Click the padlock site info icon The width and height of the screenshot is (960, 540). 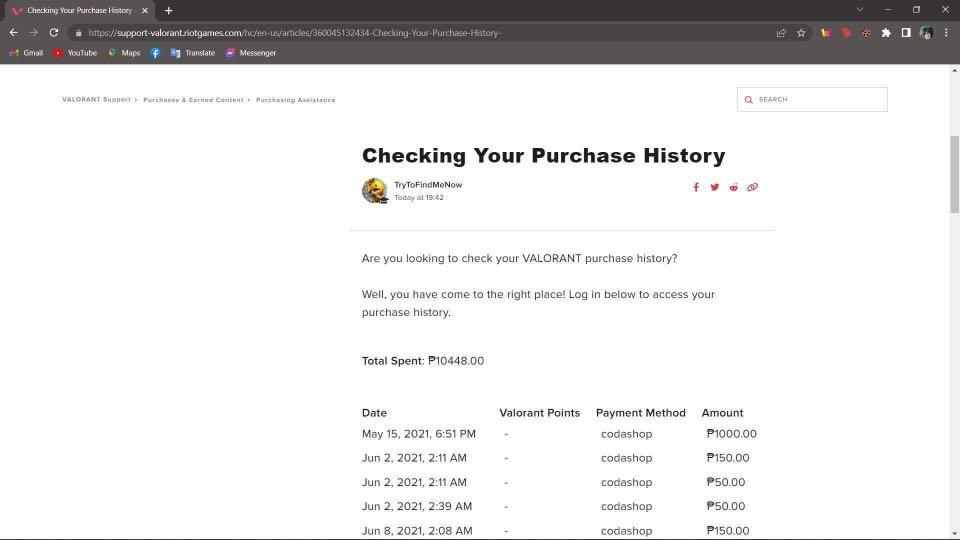78,33
